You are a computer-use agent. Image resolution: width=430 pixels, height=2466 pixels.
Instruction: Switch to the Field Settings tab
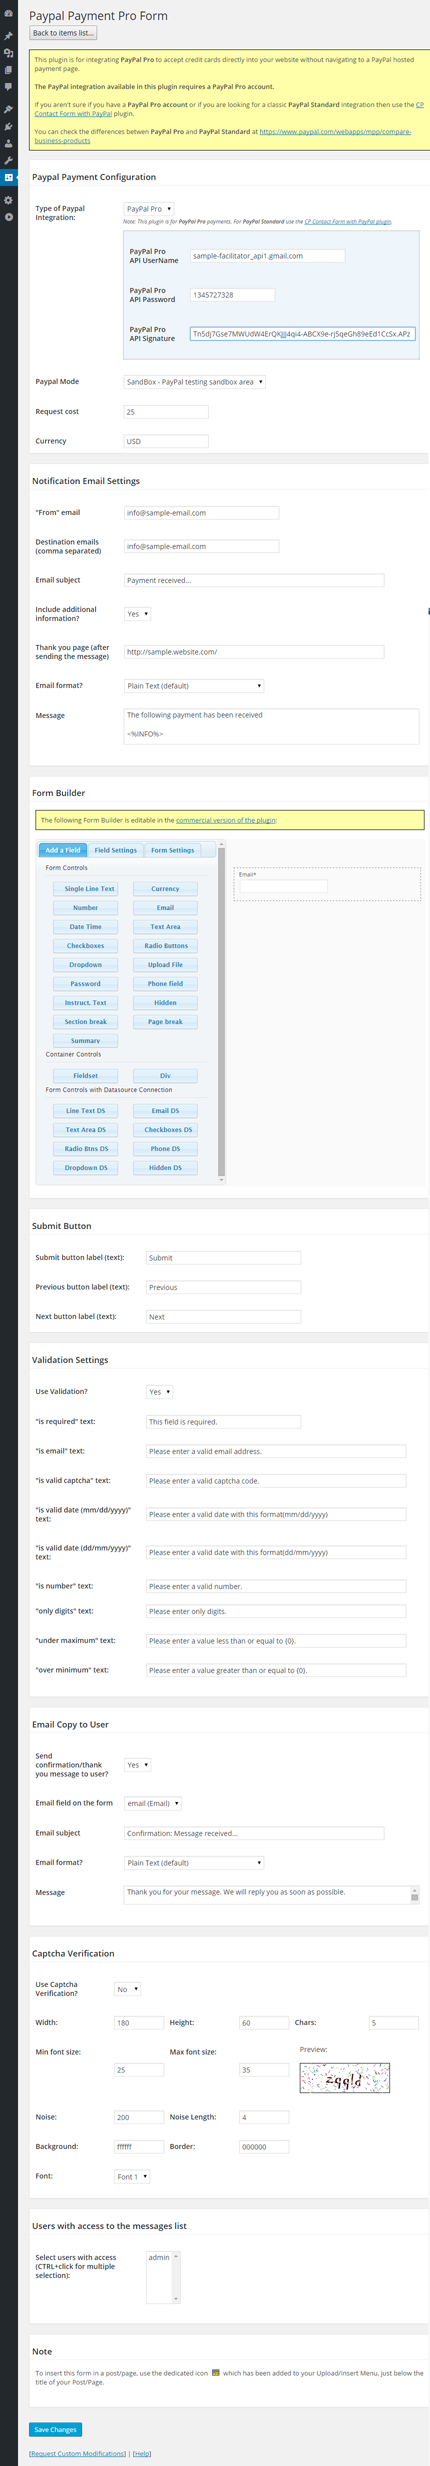(116, 850)
